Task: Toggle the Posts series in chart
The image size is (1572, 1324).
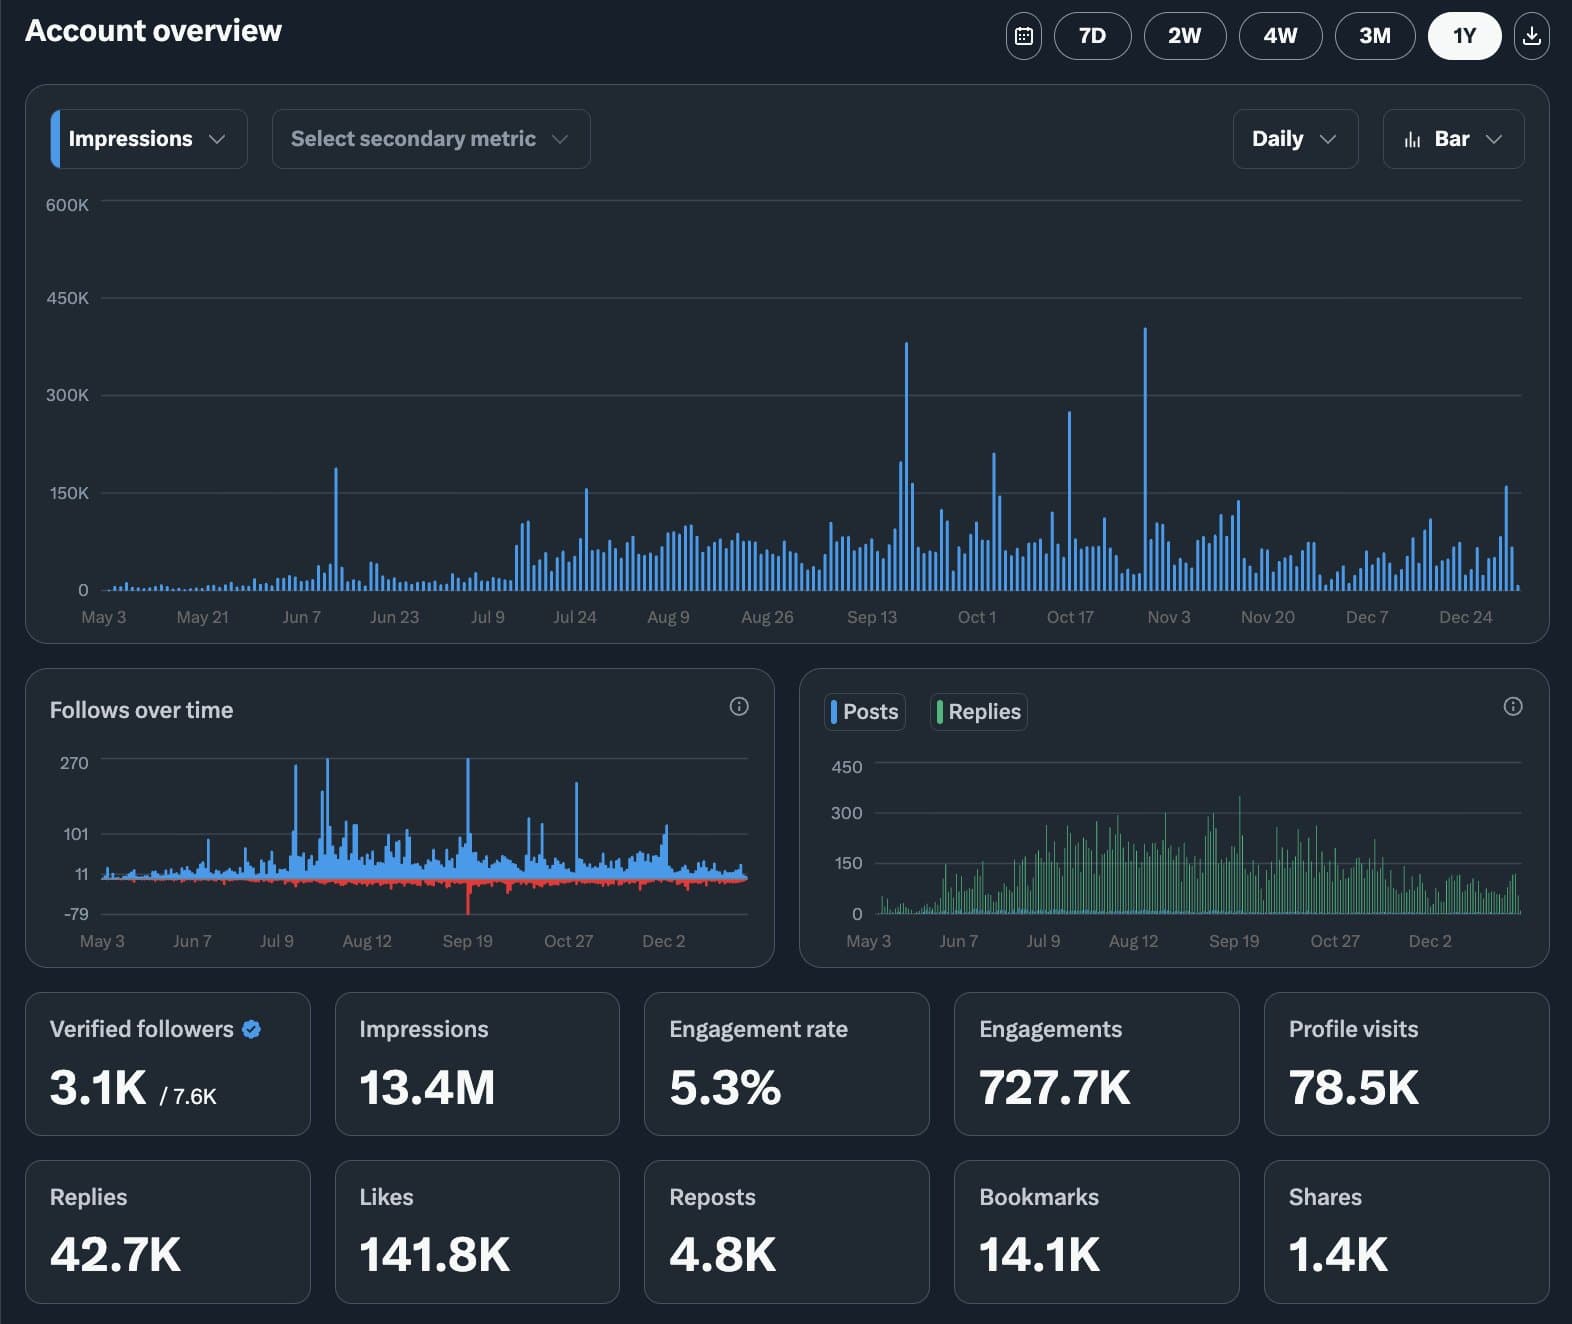Action: point(865,712)
